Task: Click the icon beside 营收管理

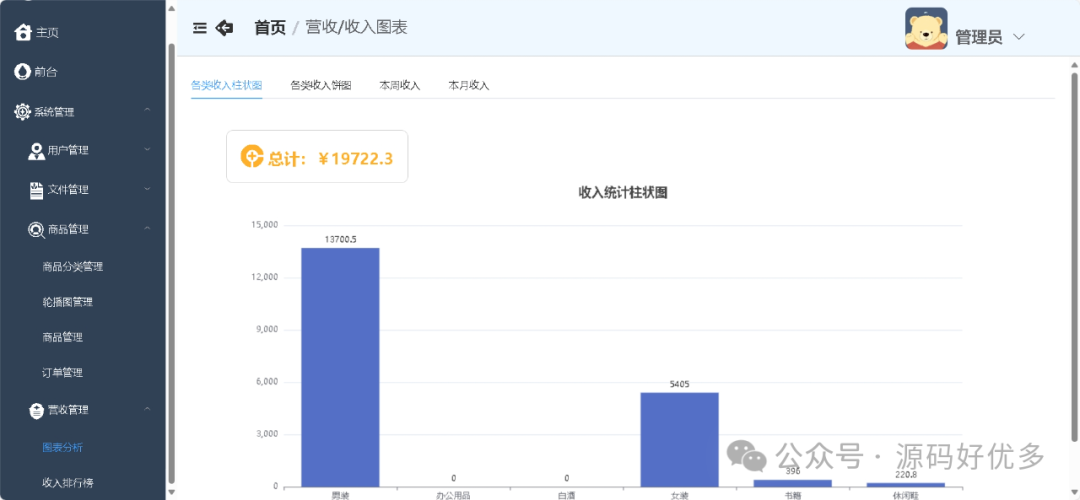Action: click(x=37, y=410)
